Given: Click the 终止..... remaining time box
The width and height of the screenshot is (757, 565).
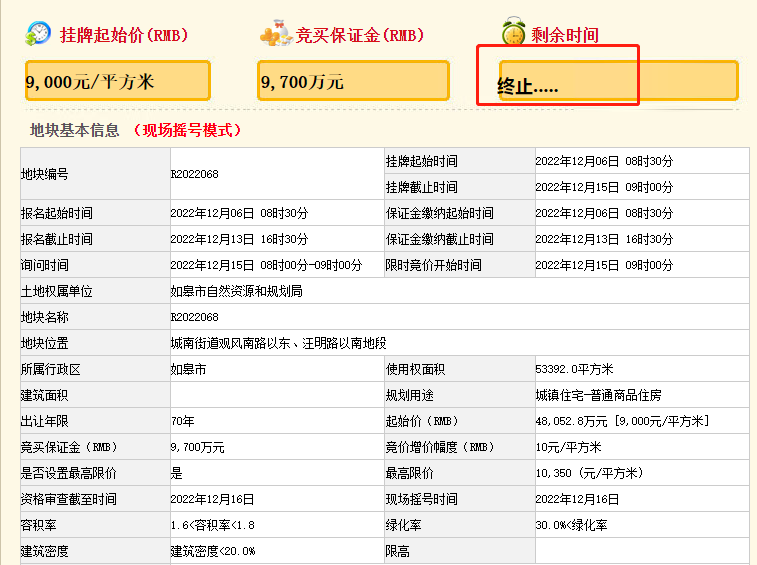Looking at the screenshot, I should [618, 81].
